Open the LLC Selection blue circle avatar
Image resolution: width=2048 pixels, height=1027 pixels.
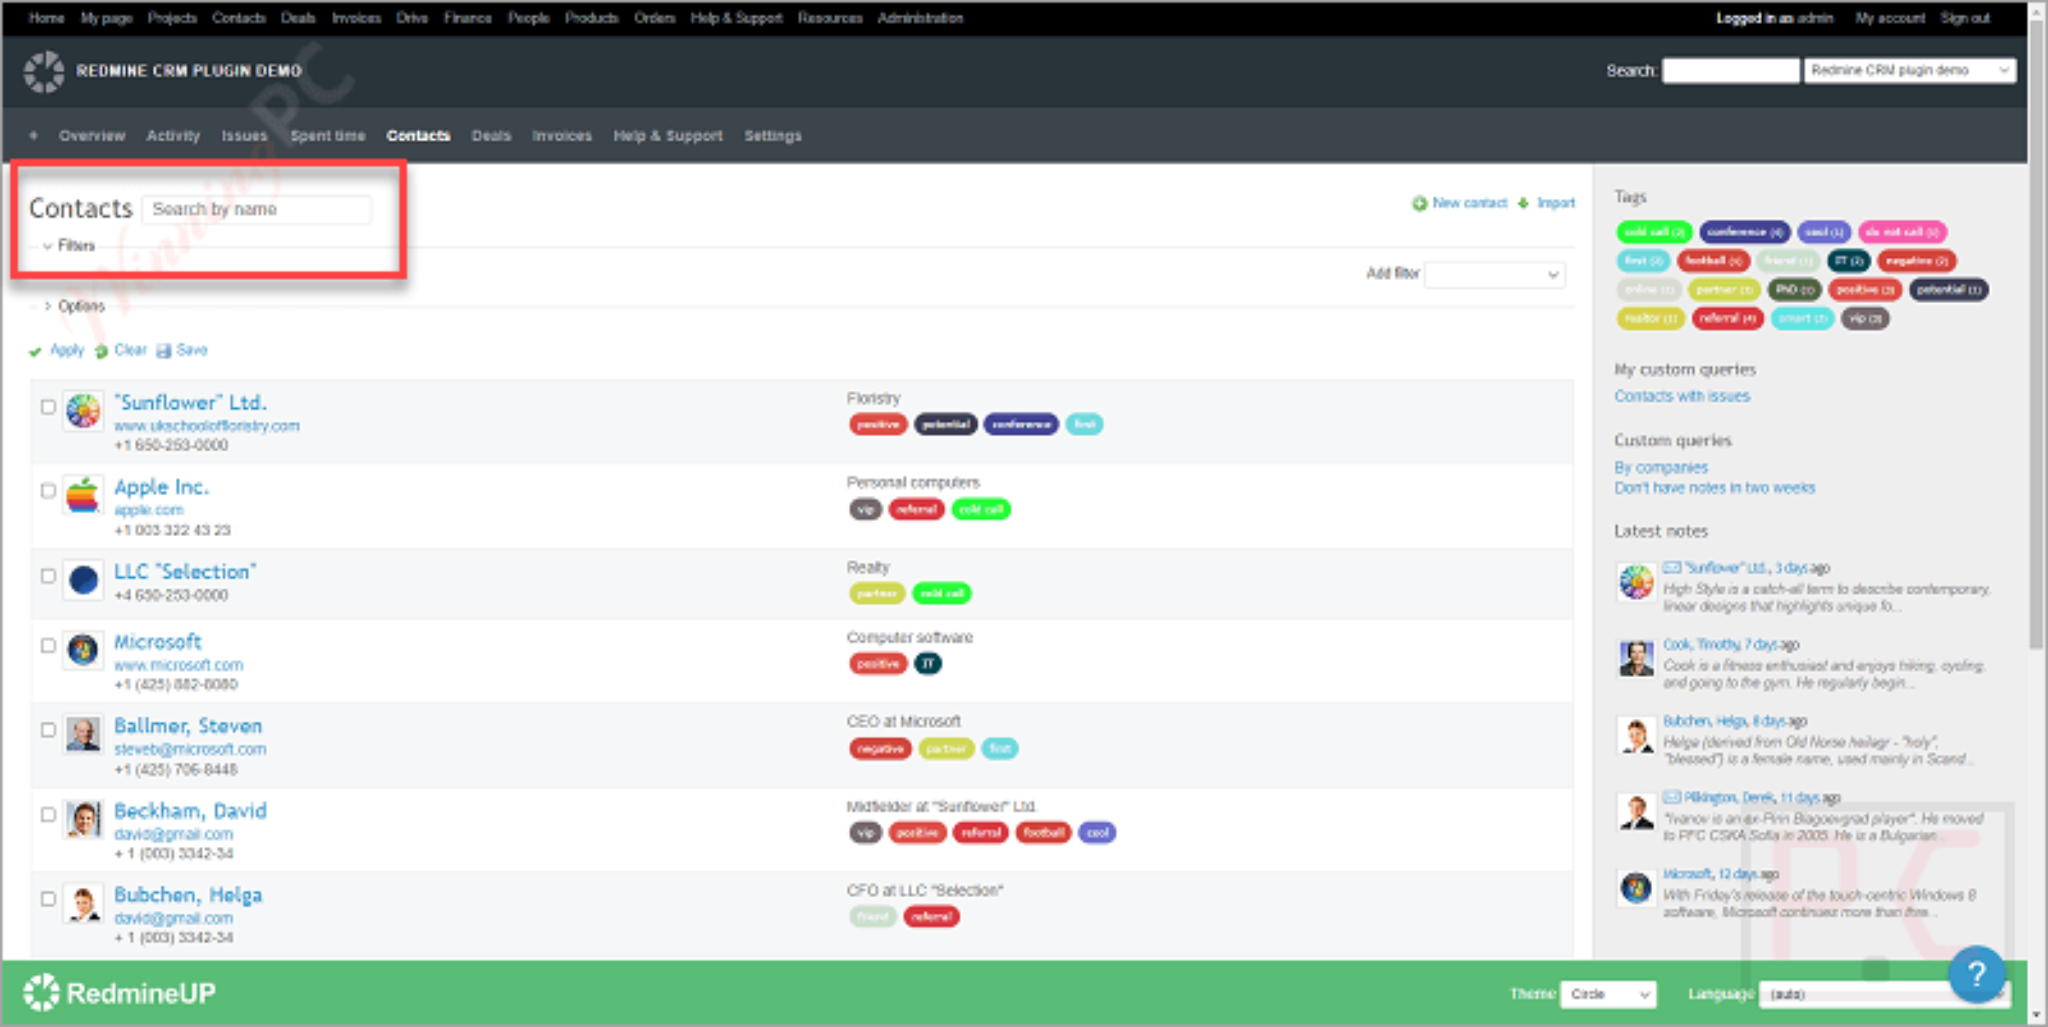(83, 579)
